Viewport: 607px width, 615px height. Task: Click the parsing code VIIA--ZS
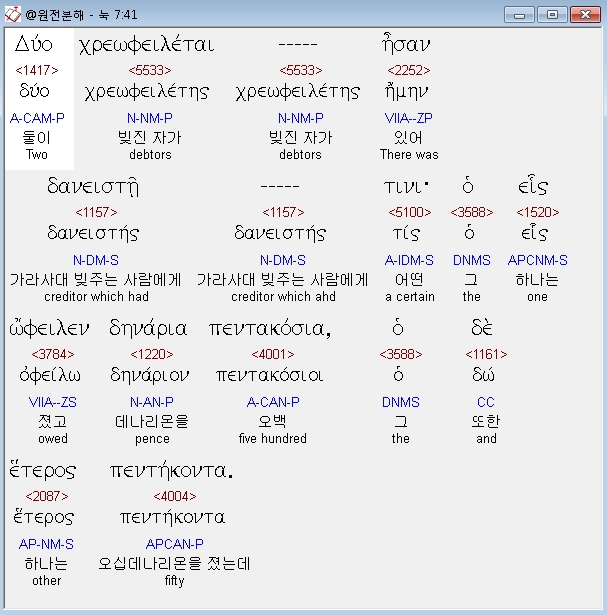pyautogui.click(x=53, y=402)
